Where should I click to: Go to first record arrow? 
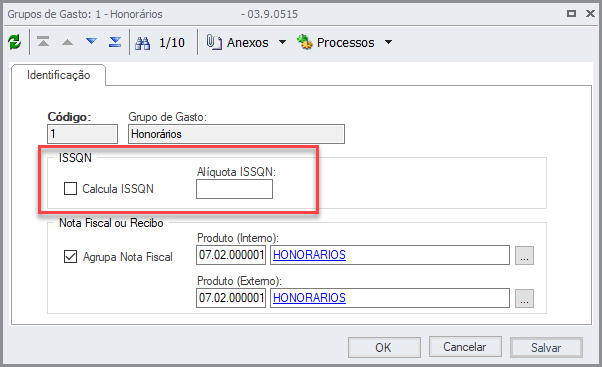[43, 41]
